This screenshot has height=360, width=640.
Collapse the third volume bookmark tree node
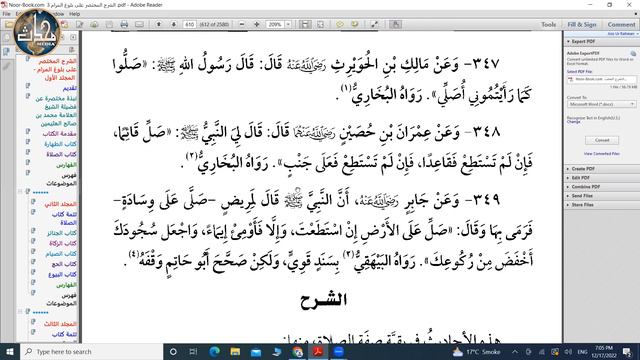pos(20,311)
